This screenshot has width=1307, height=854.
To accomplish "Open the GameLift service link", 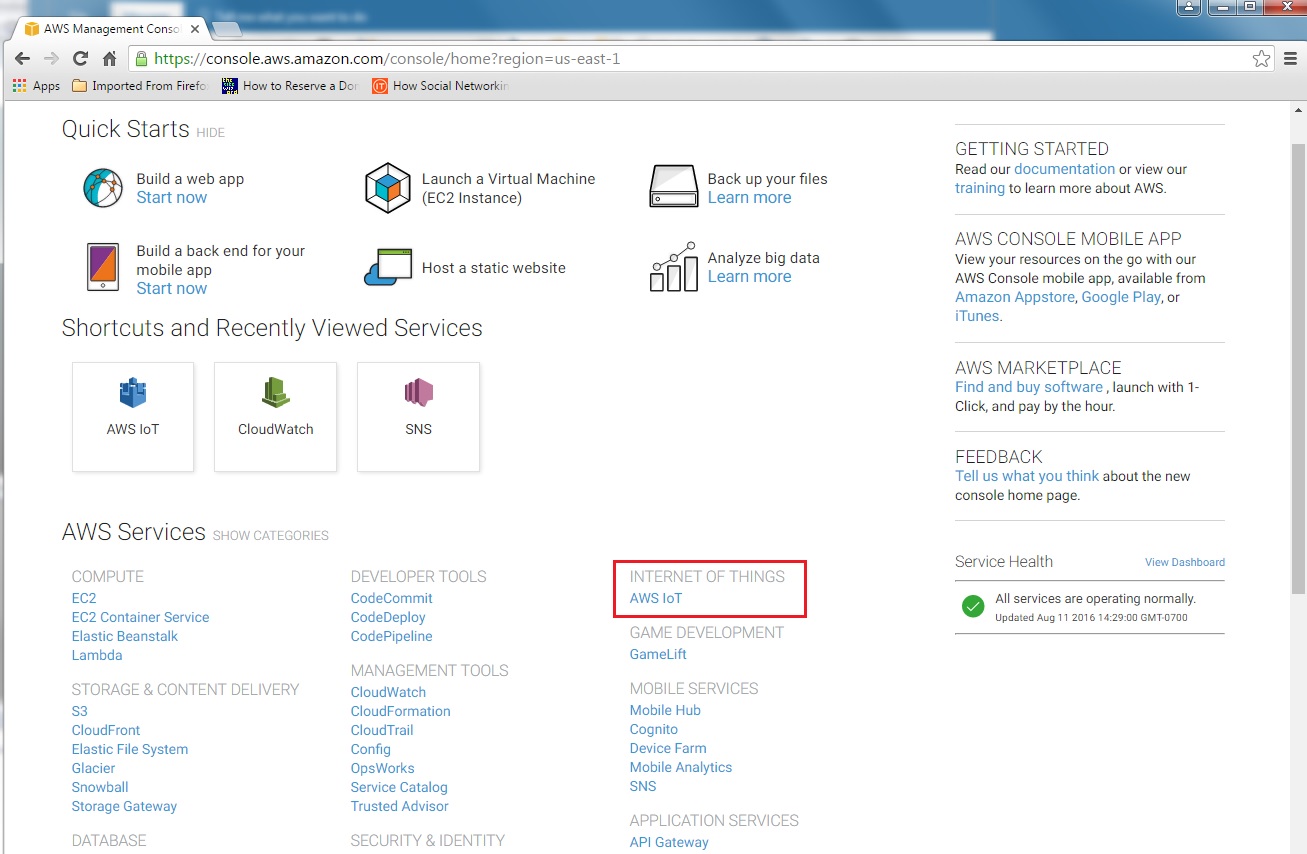I will (658, 654).
